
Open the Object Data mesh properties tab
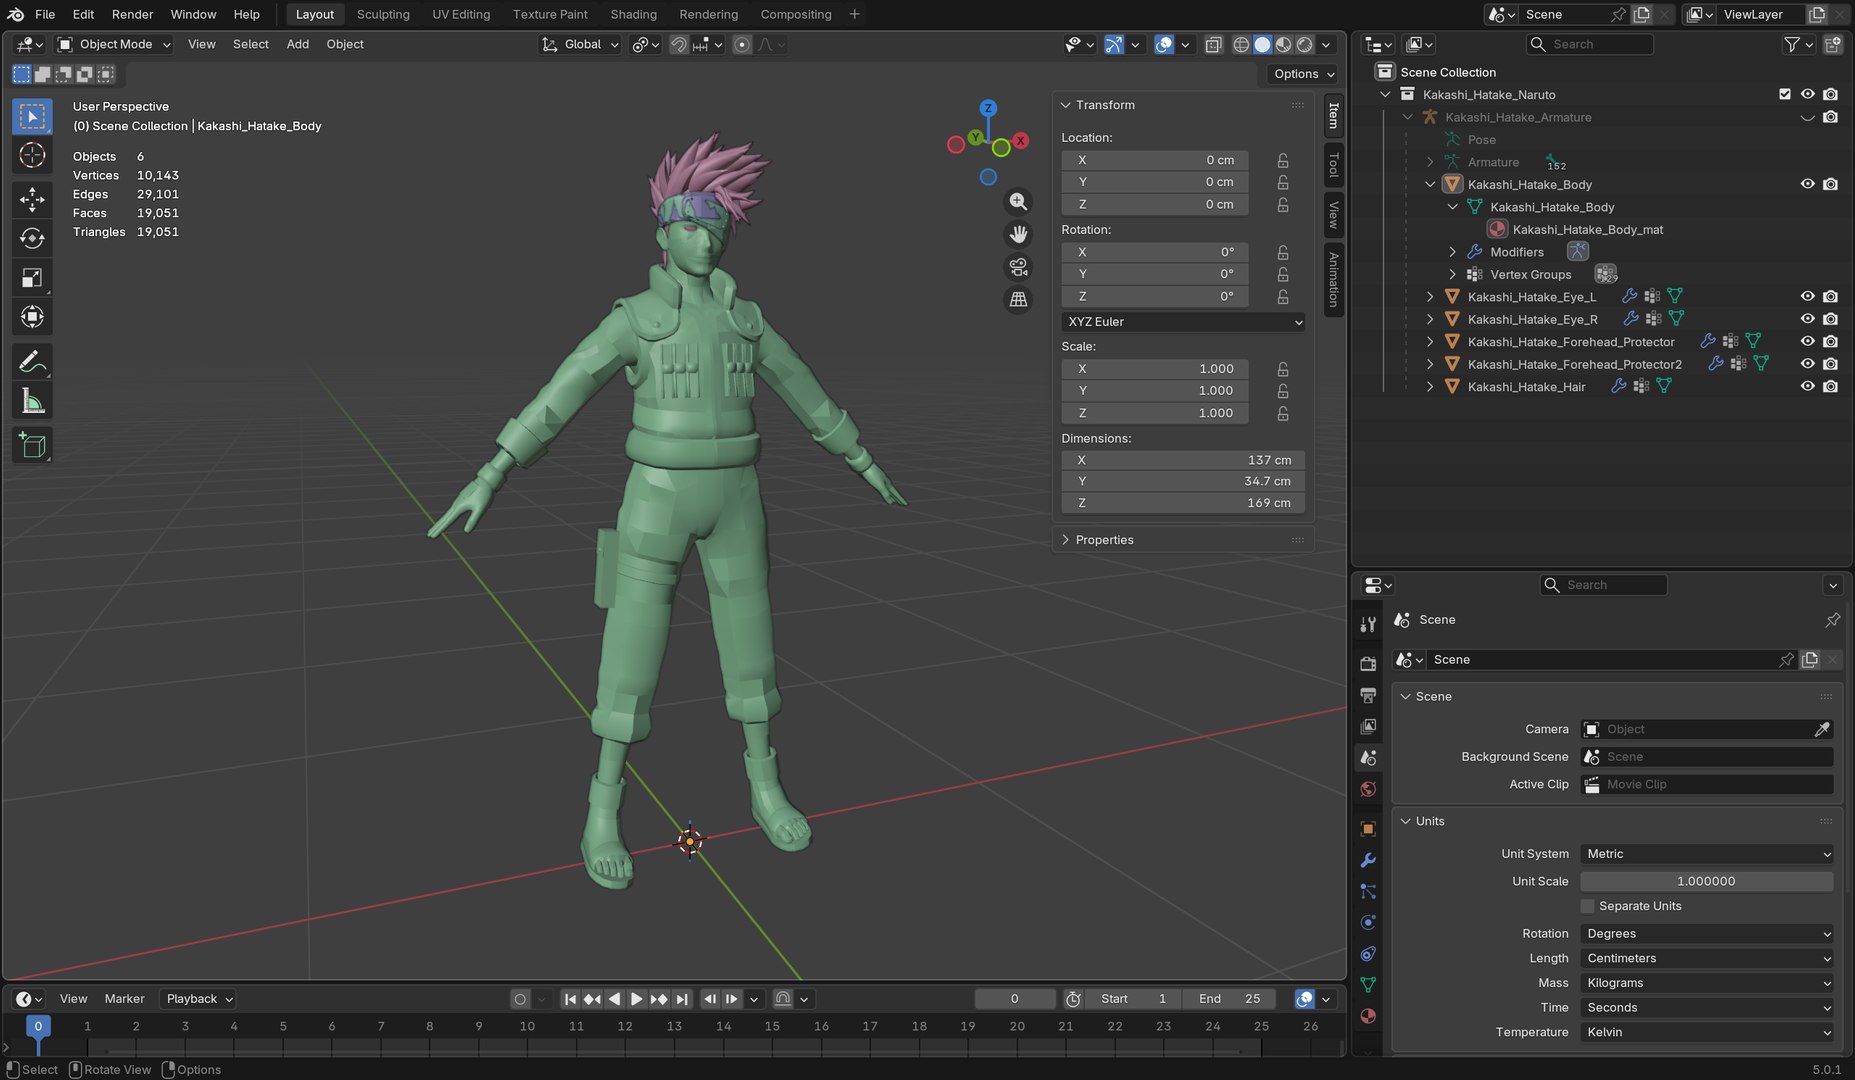[x=1368, y=985]
